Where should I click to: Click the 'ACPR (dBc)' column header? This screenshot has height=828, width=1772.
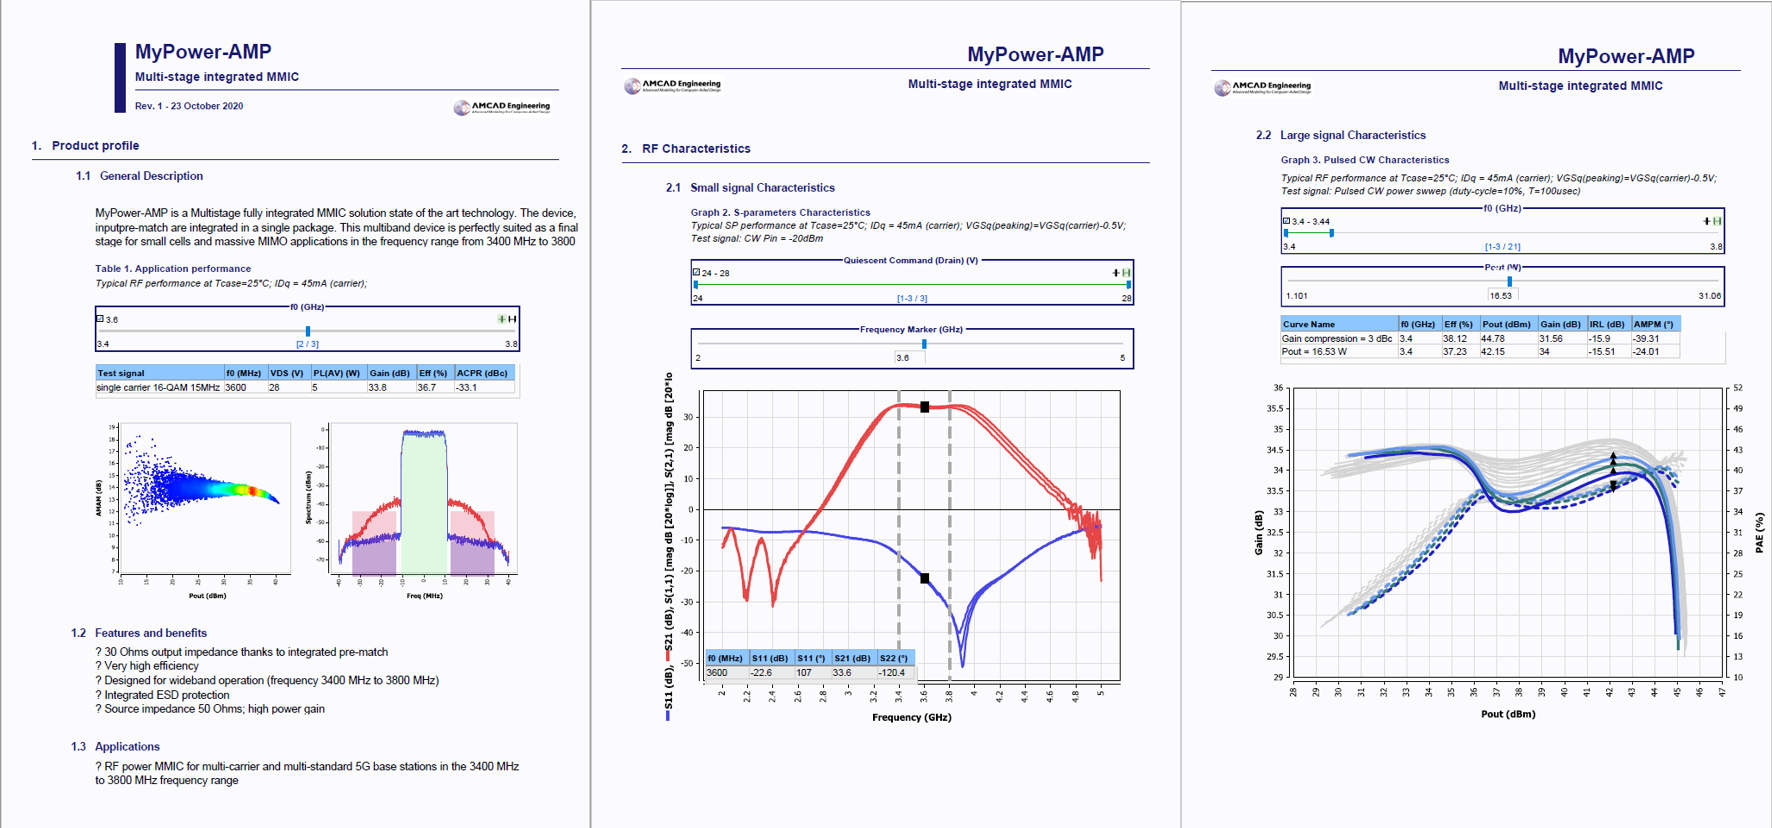(484, 373)
